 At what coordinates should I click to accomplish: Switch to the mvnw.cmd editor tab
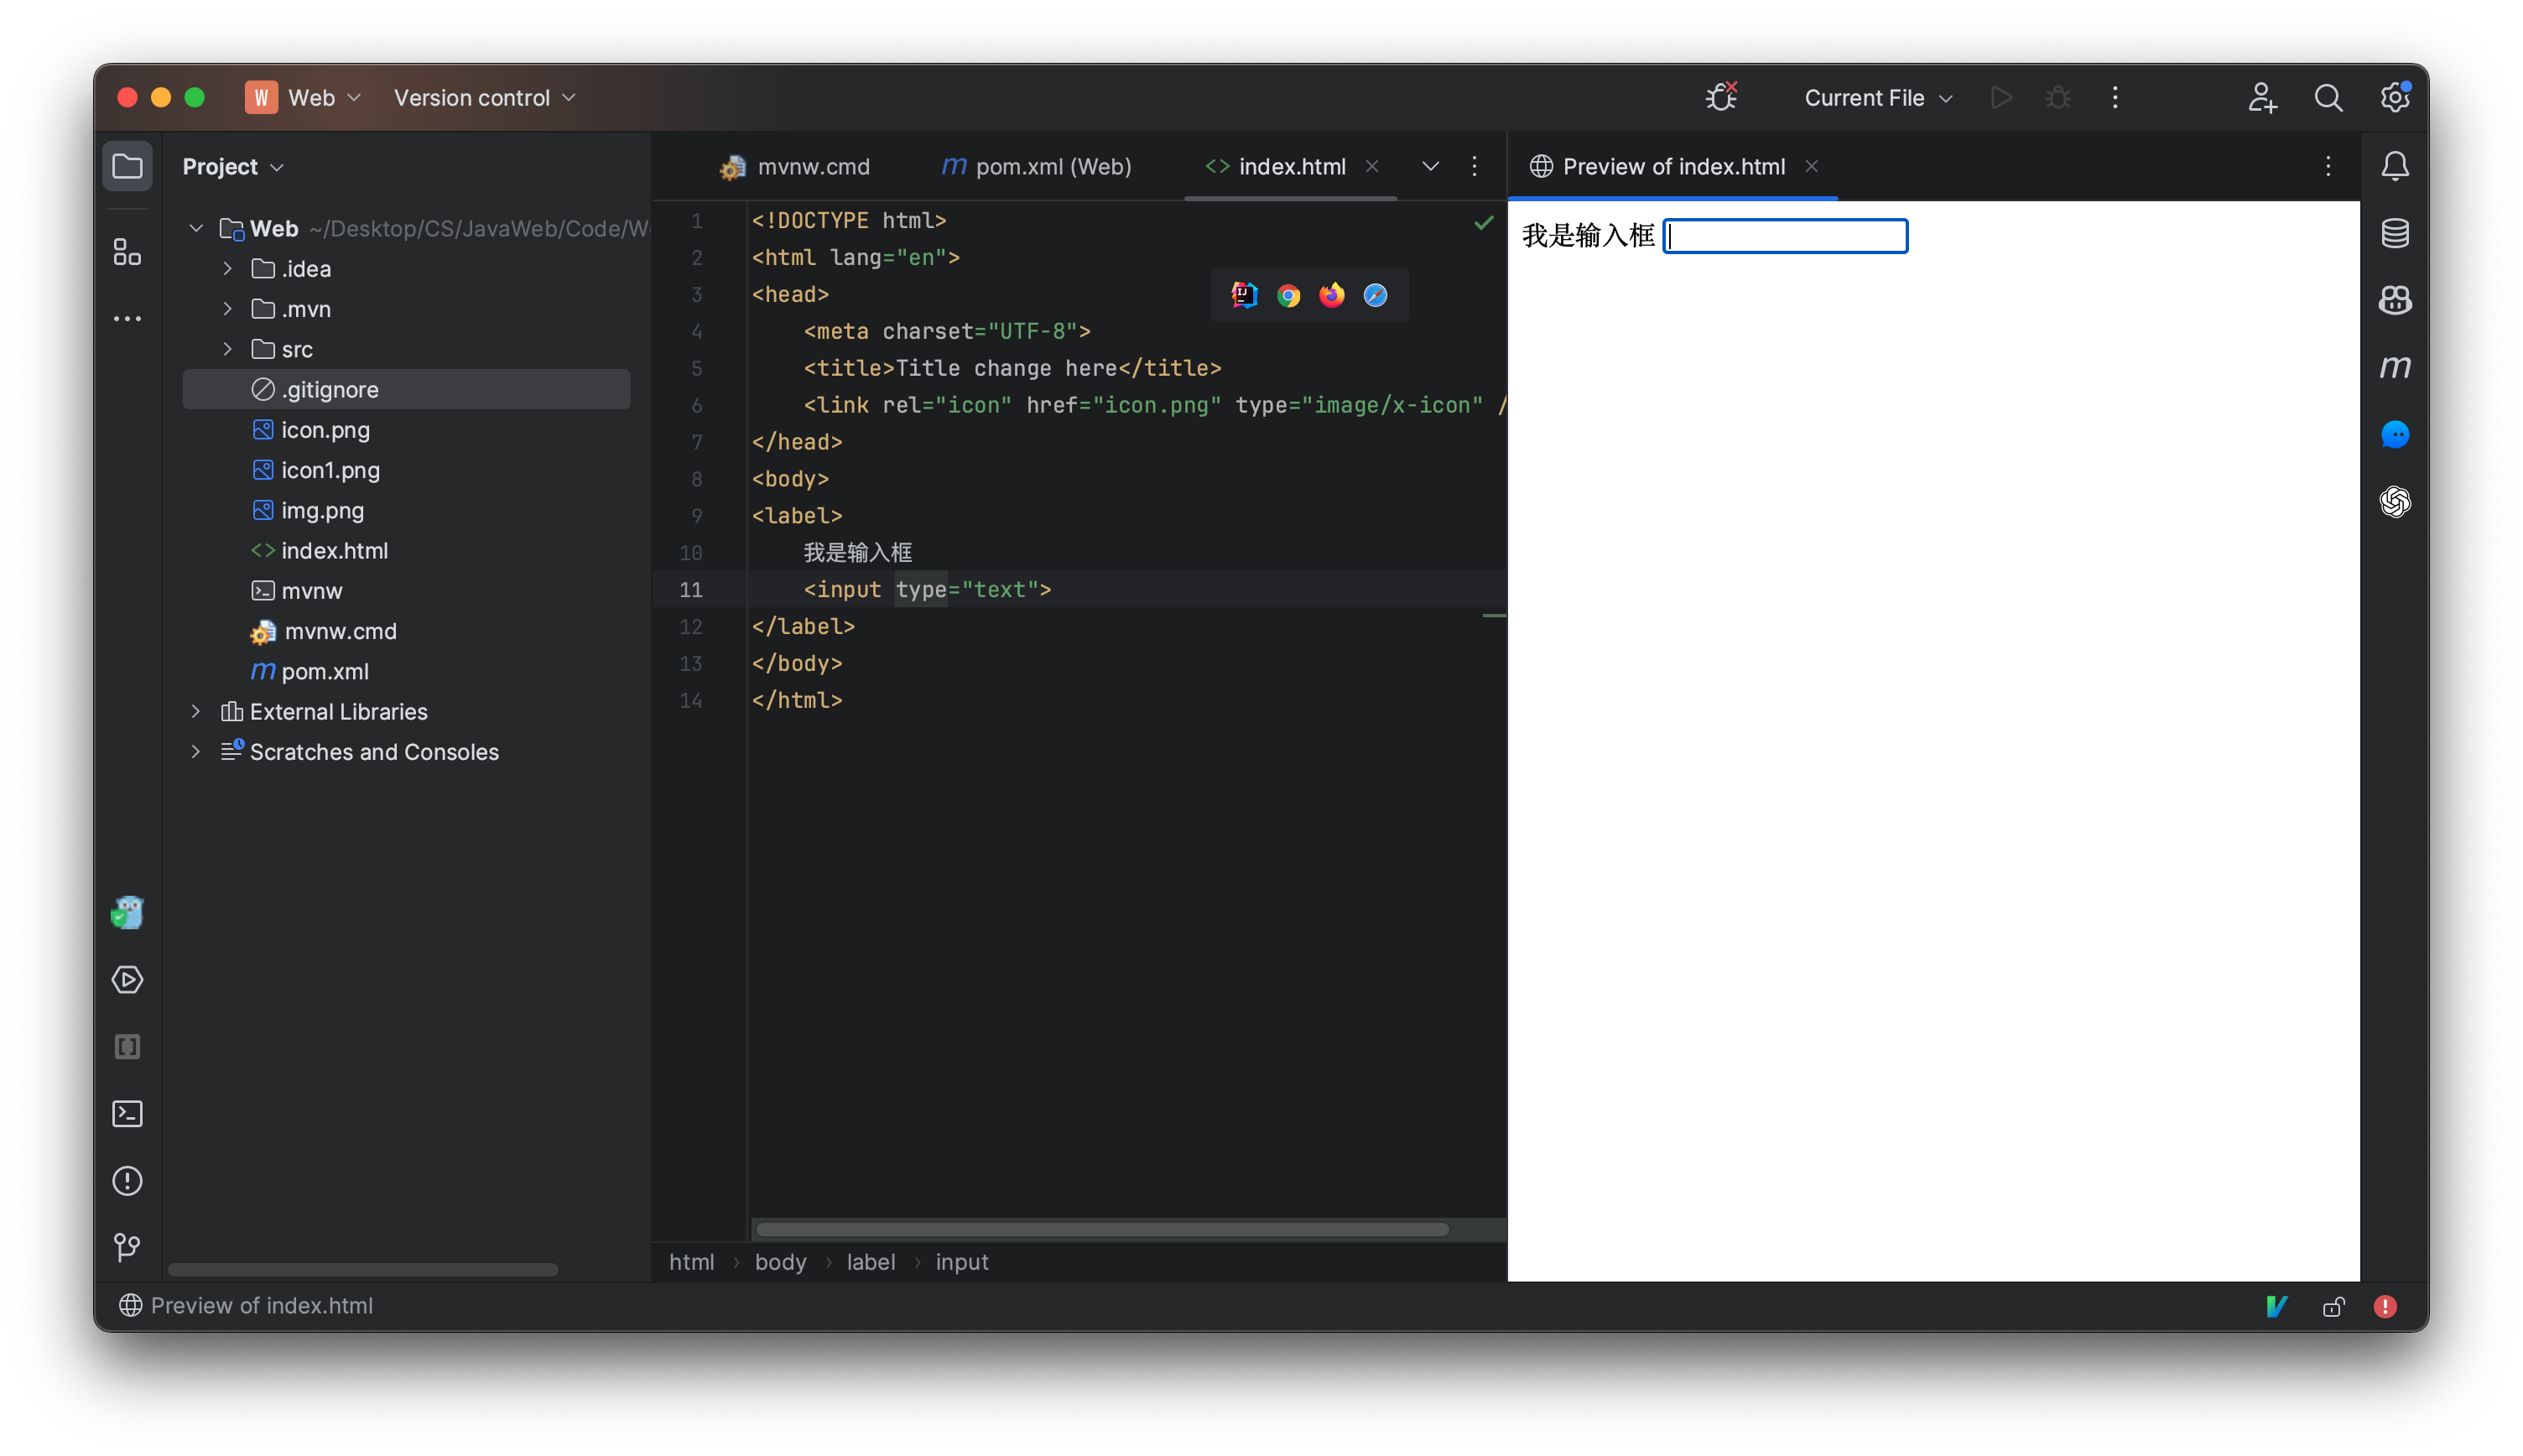(795, 167)
